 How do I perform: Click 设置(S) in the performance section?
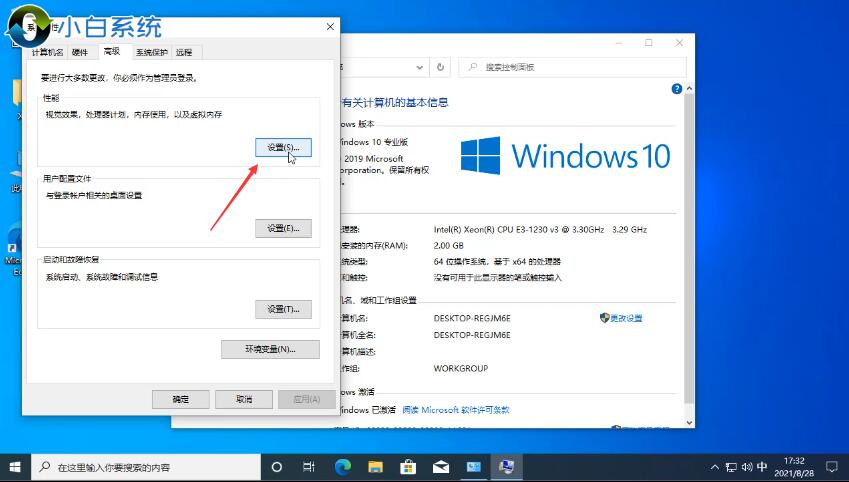[x=283, y=148]
